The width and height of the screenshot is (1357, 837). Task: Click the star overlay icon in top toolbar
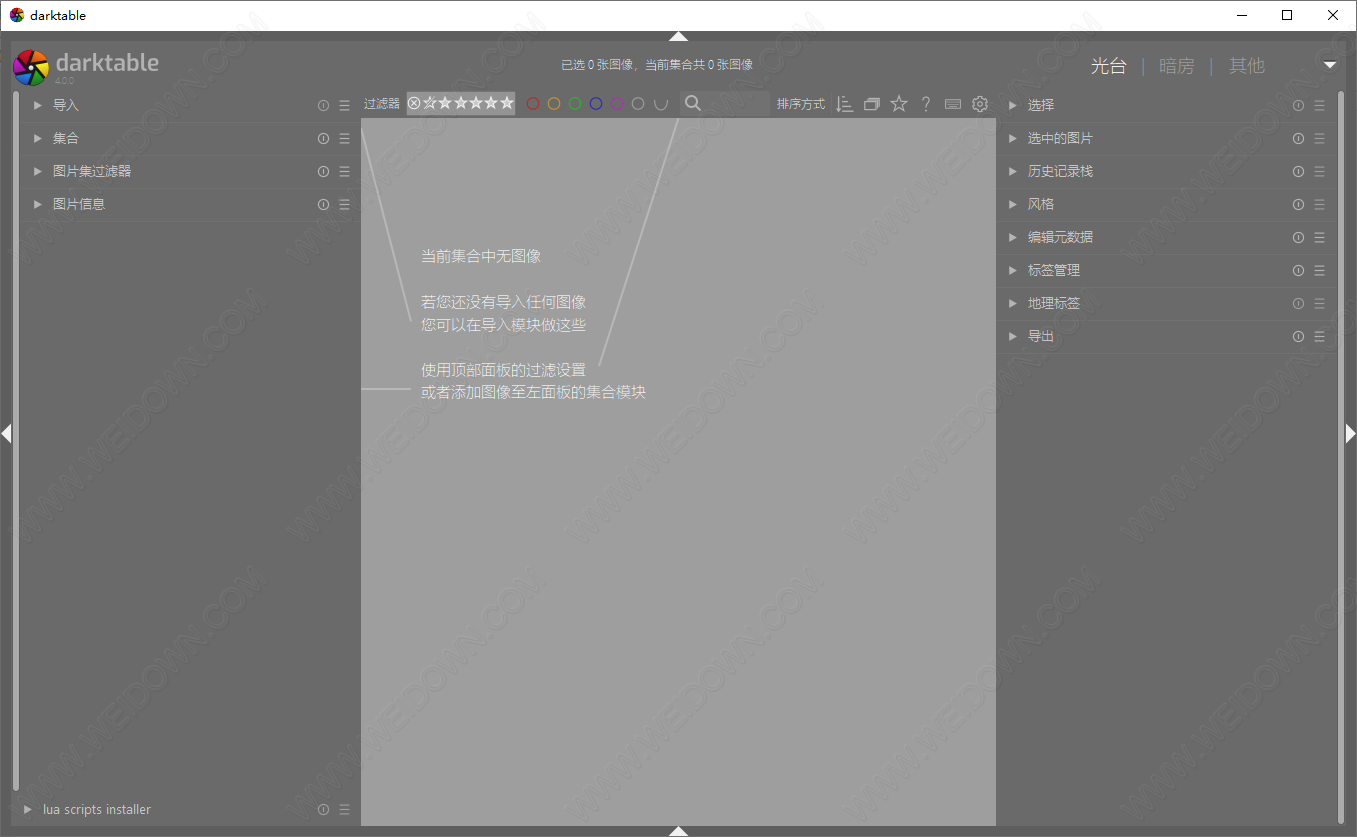899,103
